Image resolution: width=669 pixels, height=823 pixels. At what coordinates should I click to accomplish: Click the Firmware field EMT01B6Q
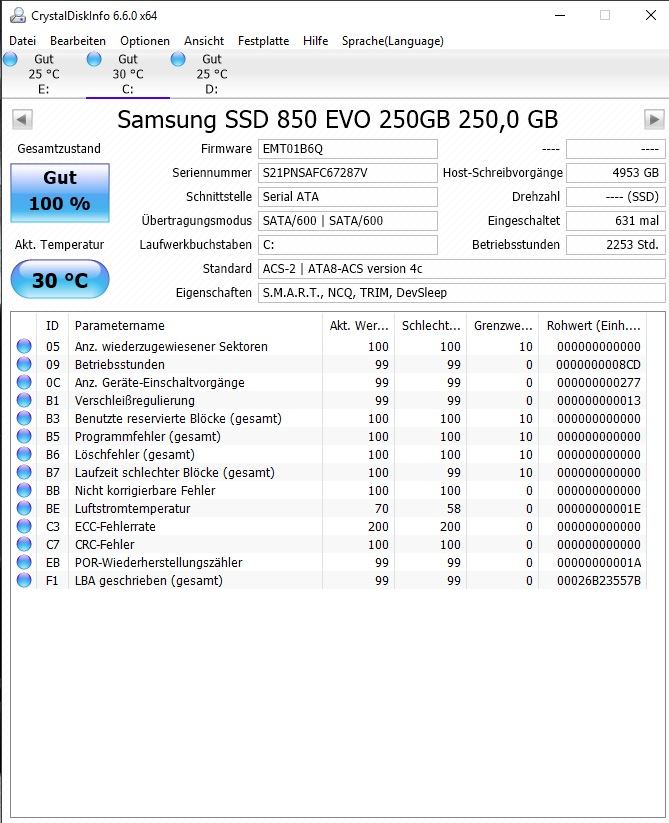(x=347, y=149)
